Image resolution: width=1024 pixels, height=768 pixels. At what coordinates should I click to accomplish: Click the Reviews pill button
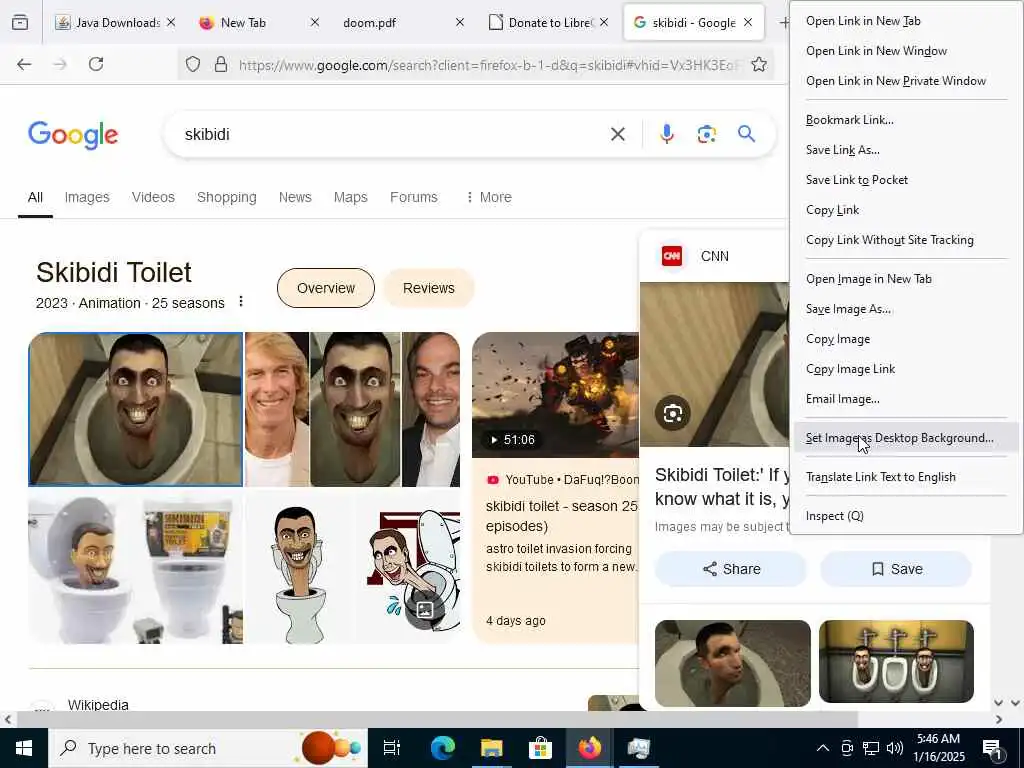click(428, 288)
